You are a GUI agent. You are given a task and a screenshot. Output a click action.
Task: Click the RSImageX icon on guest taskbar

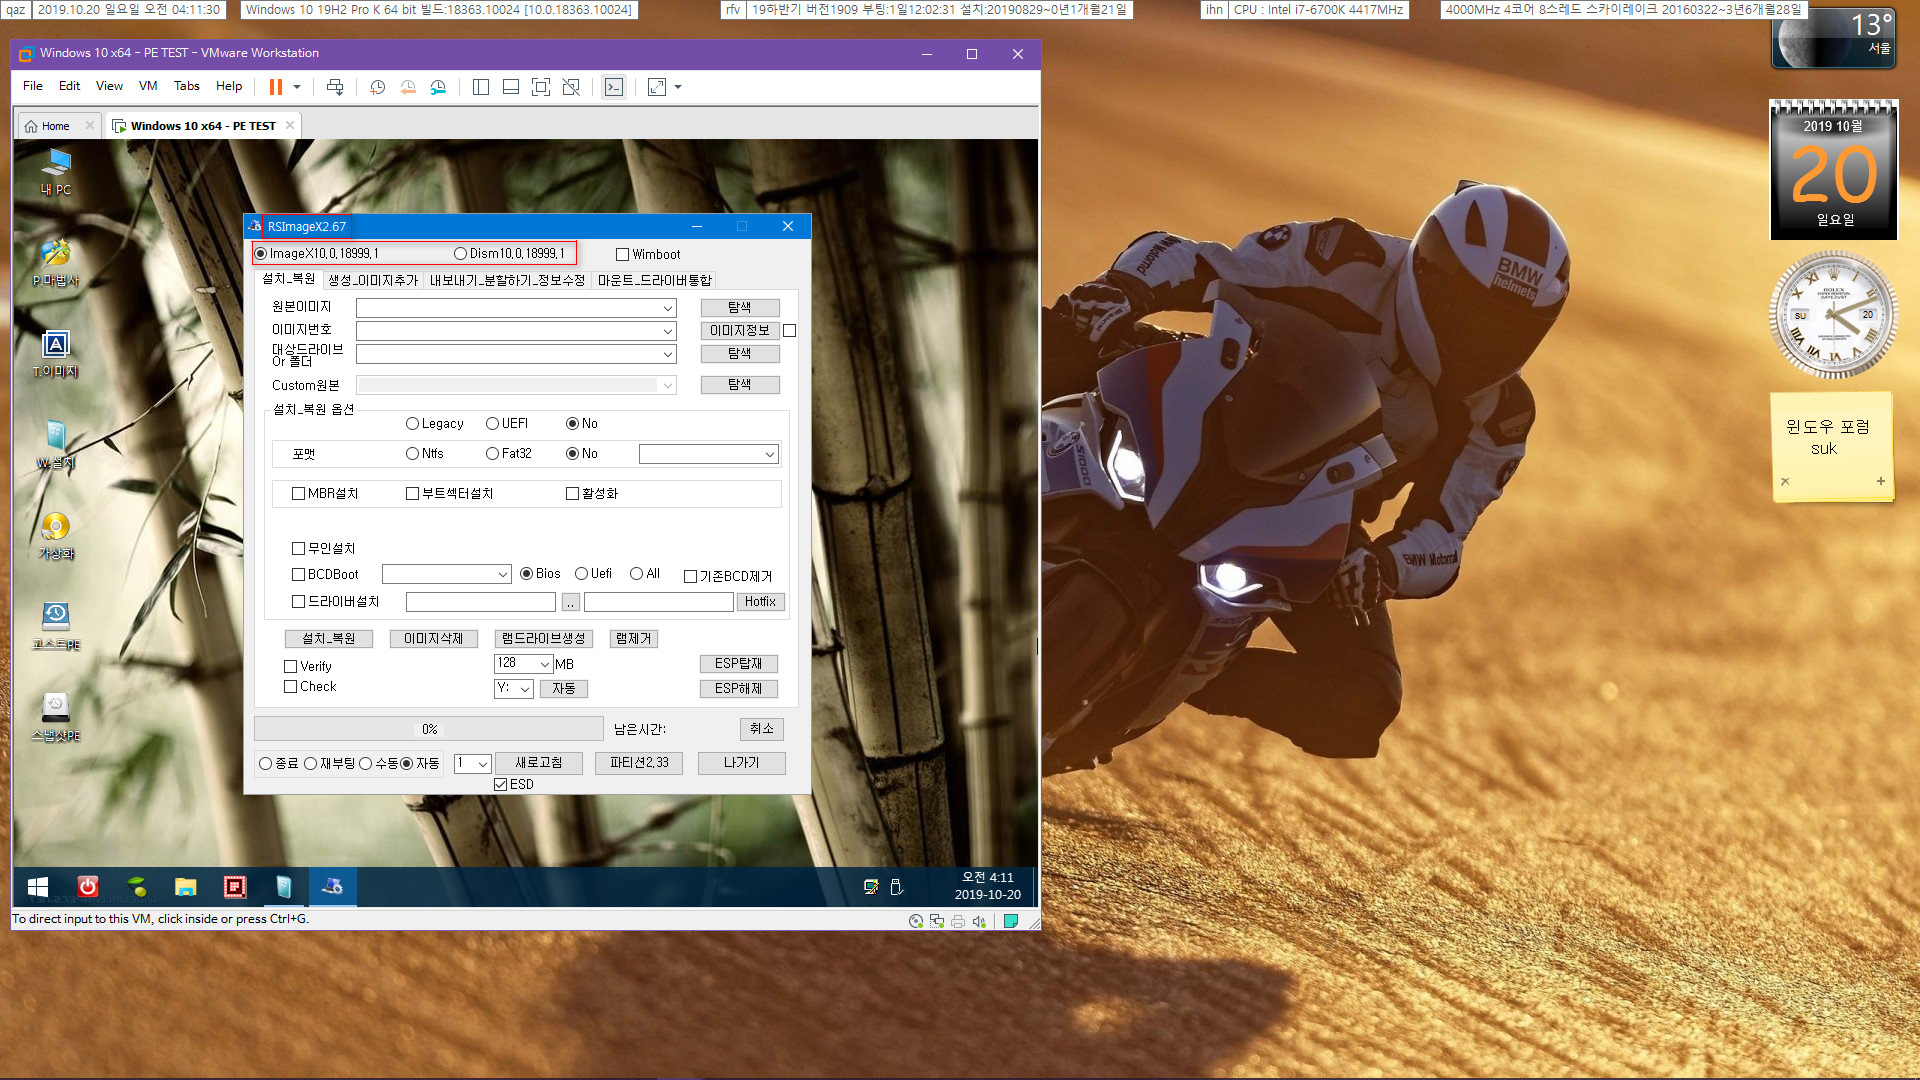pos(333,887)
